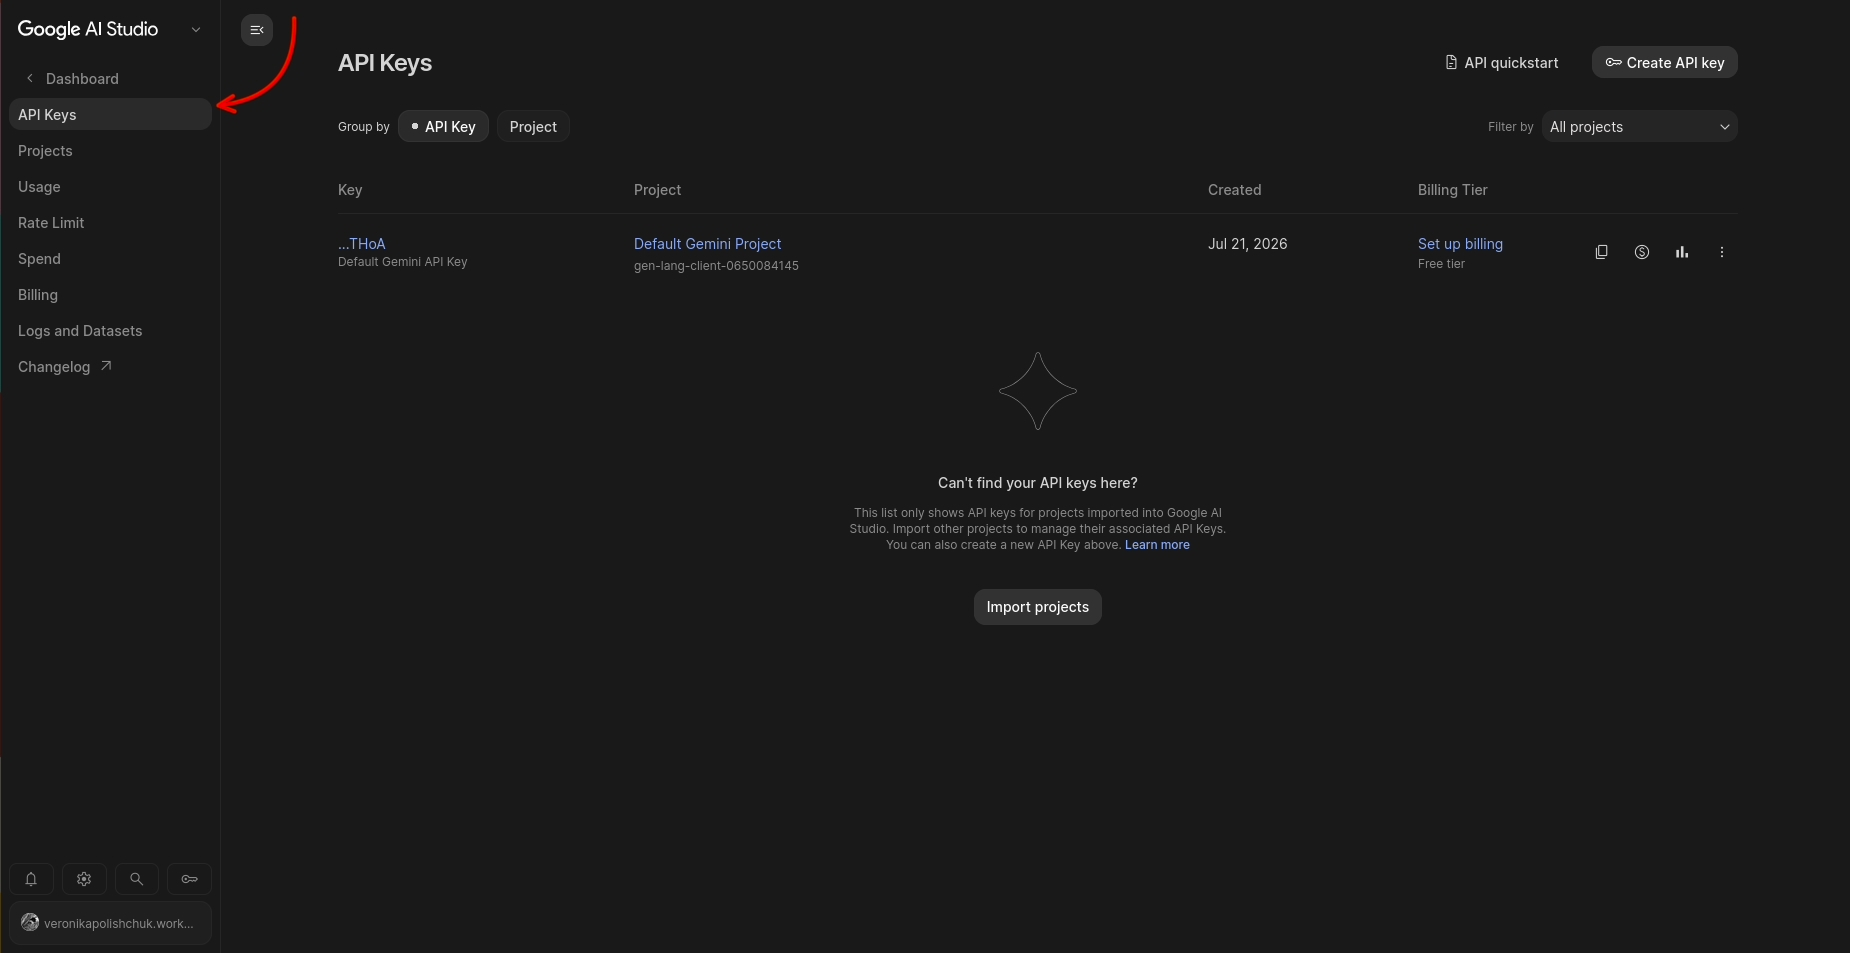Open notifications bell icon

coord(31,879)
